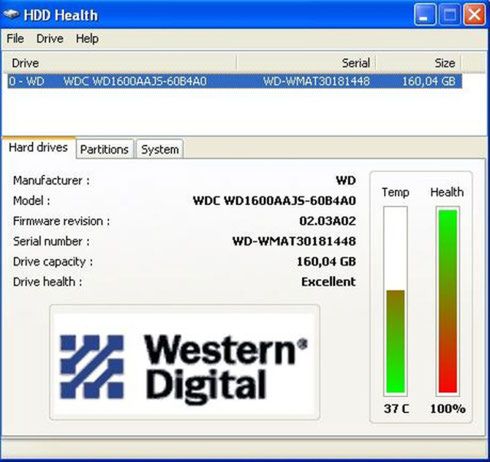Screen dimensions: 490x462
Task: Click the Manufacturer : label
Action: pyautogui.click(x=51, y=181)
